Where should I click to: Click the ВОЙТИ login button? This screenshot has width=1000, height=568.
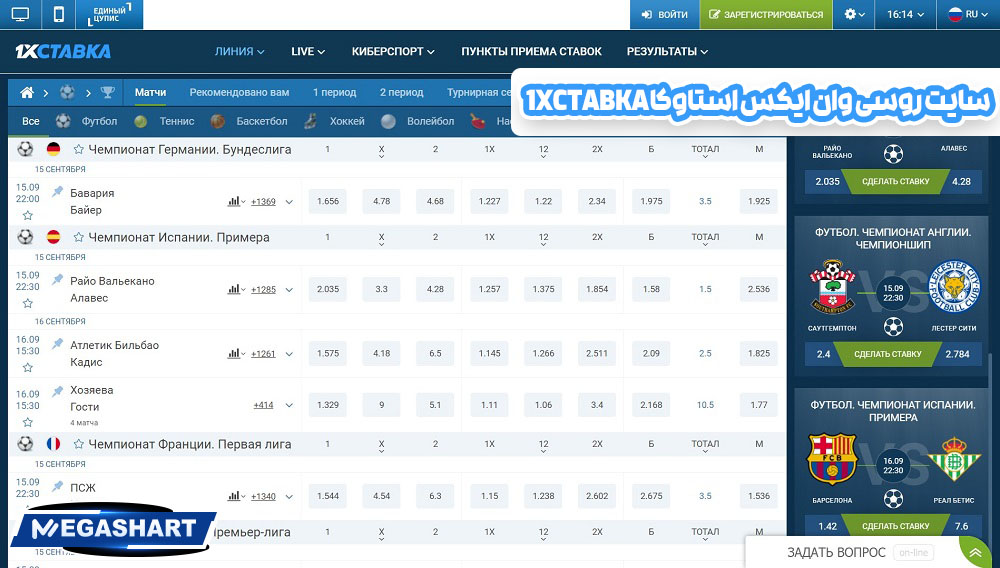click(665, 14)
